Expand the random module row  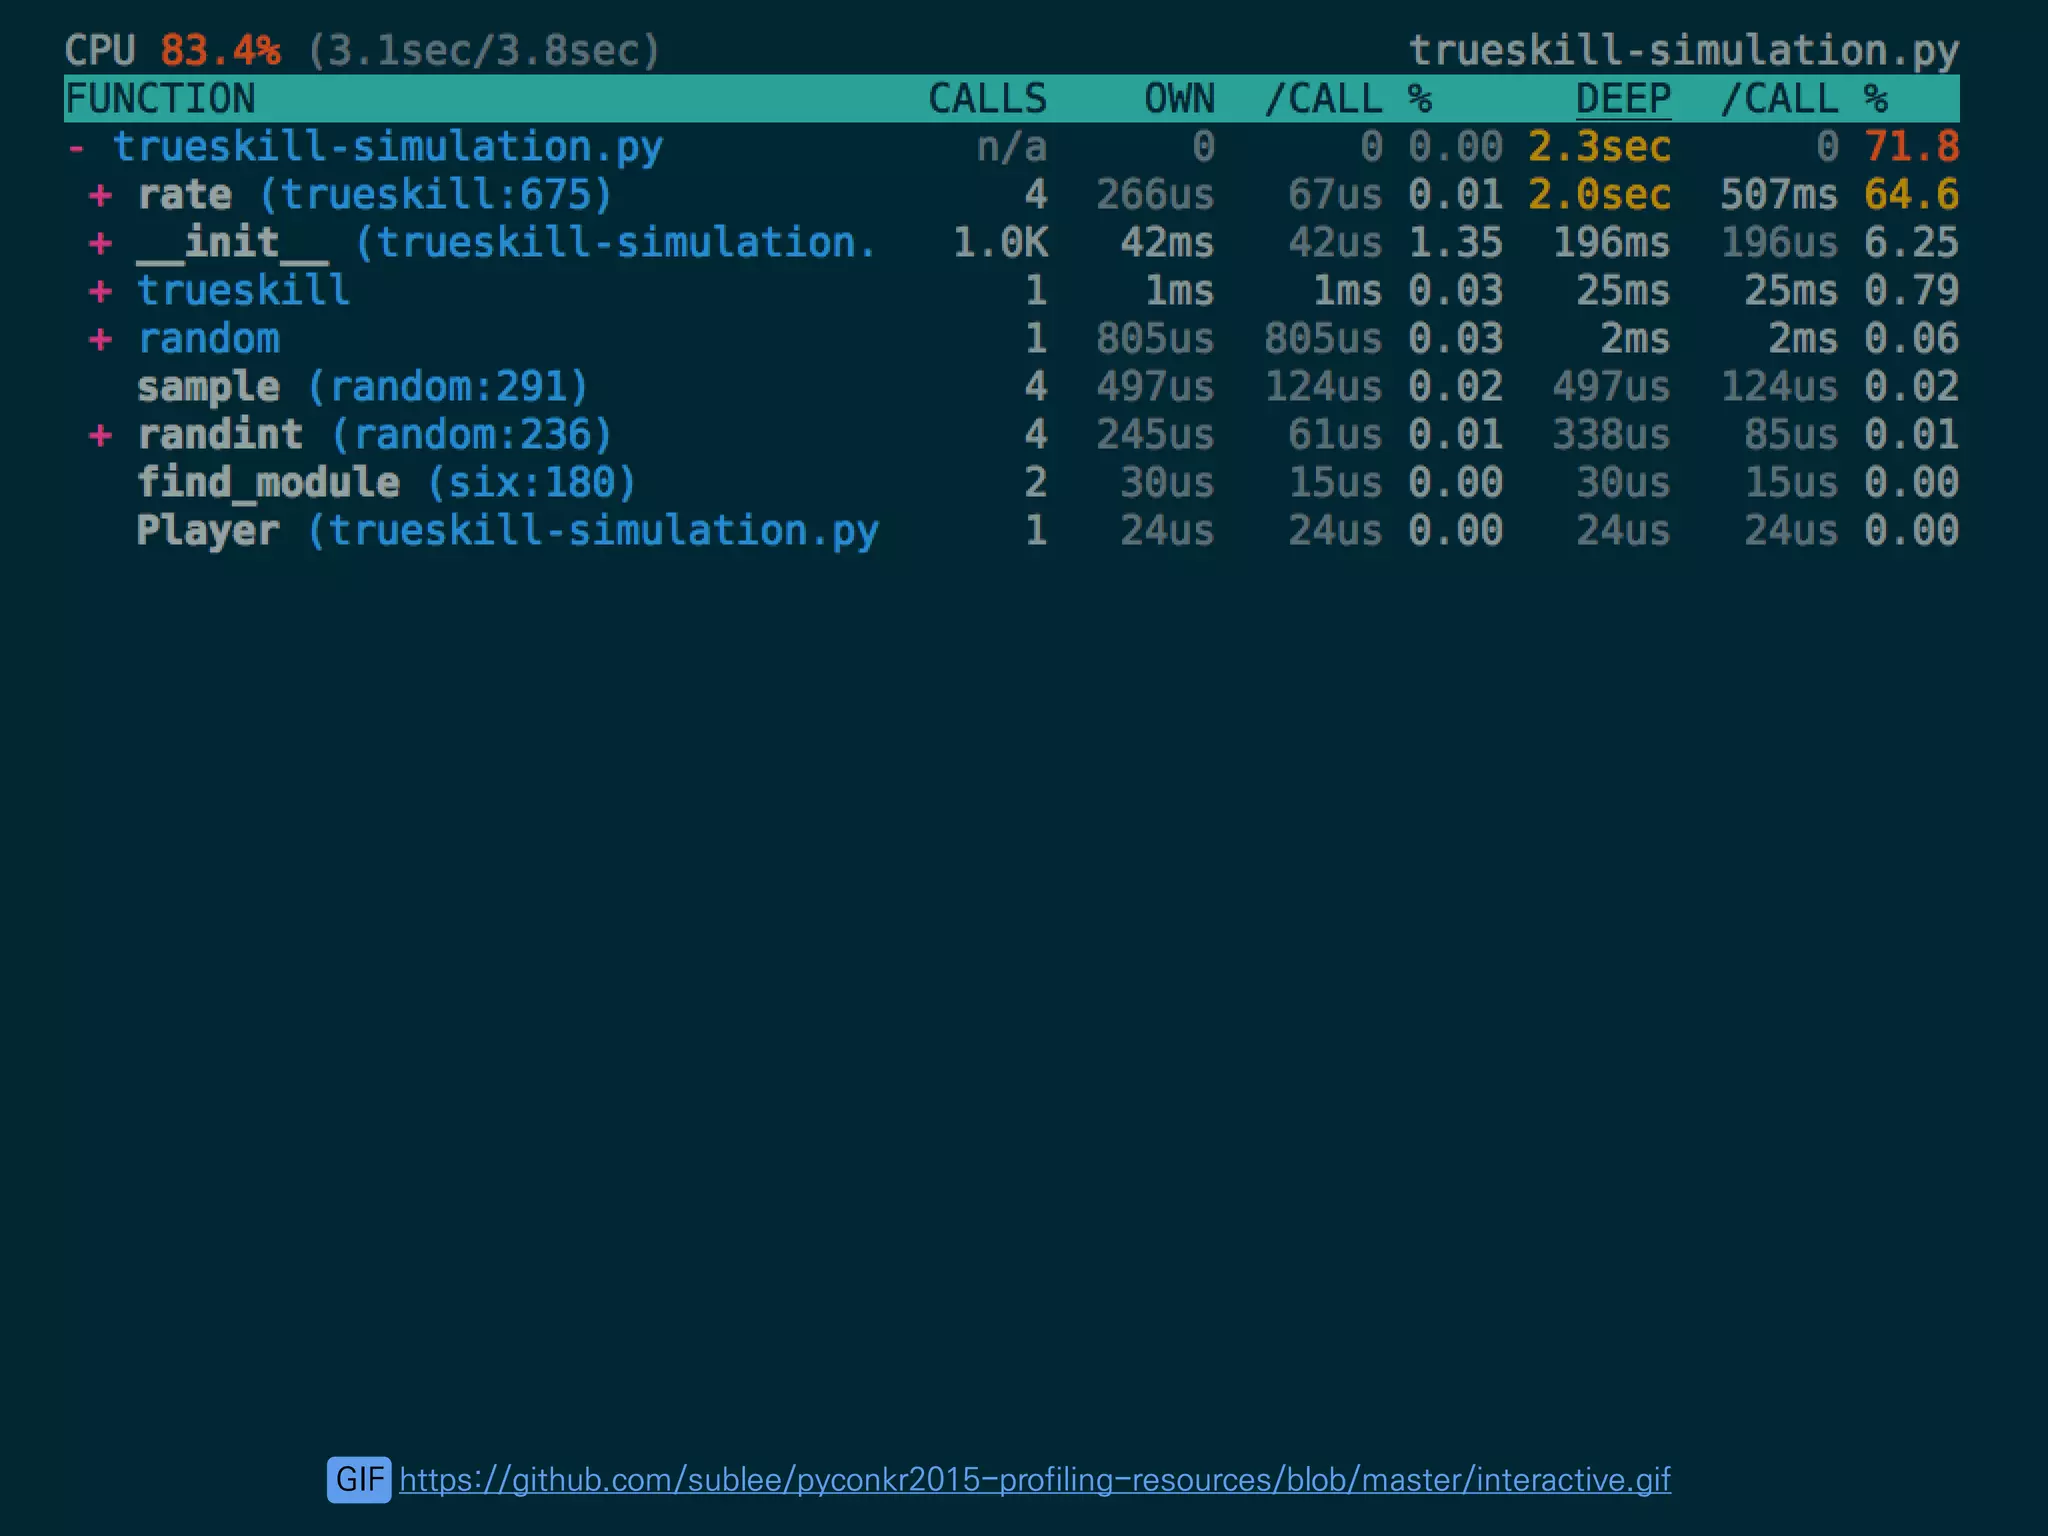pos(100,339)
